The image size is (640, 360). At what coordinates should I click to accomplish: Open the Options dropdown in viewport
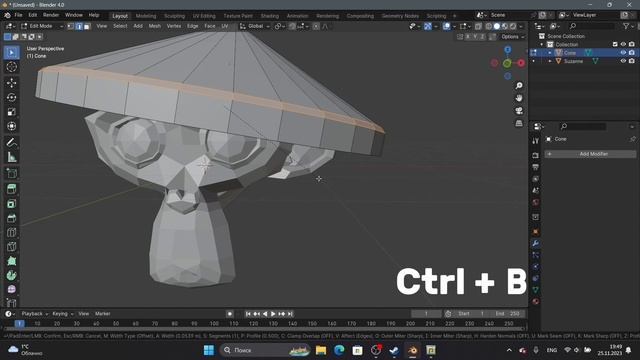(513, 37)
